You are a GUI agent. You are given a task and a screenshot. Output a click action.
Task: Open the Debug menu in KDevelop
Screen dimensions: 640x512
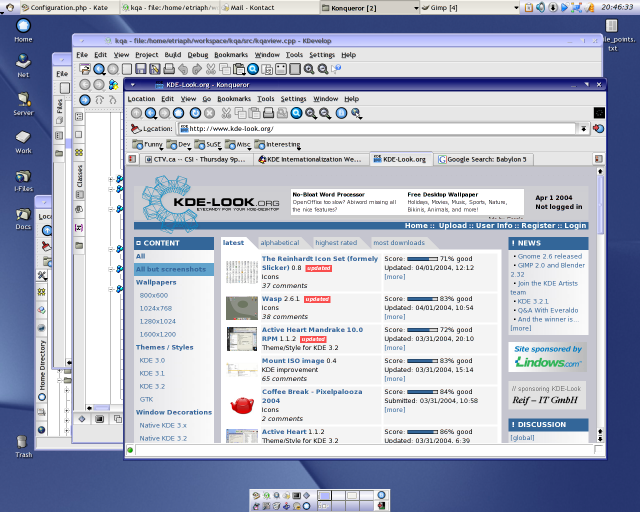click(x=198, y=55)
